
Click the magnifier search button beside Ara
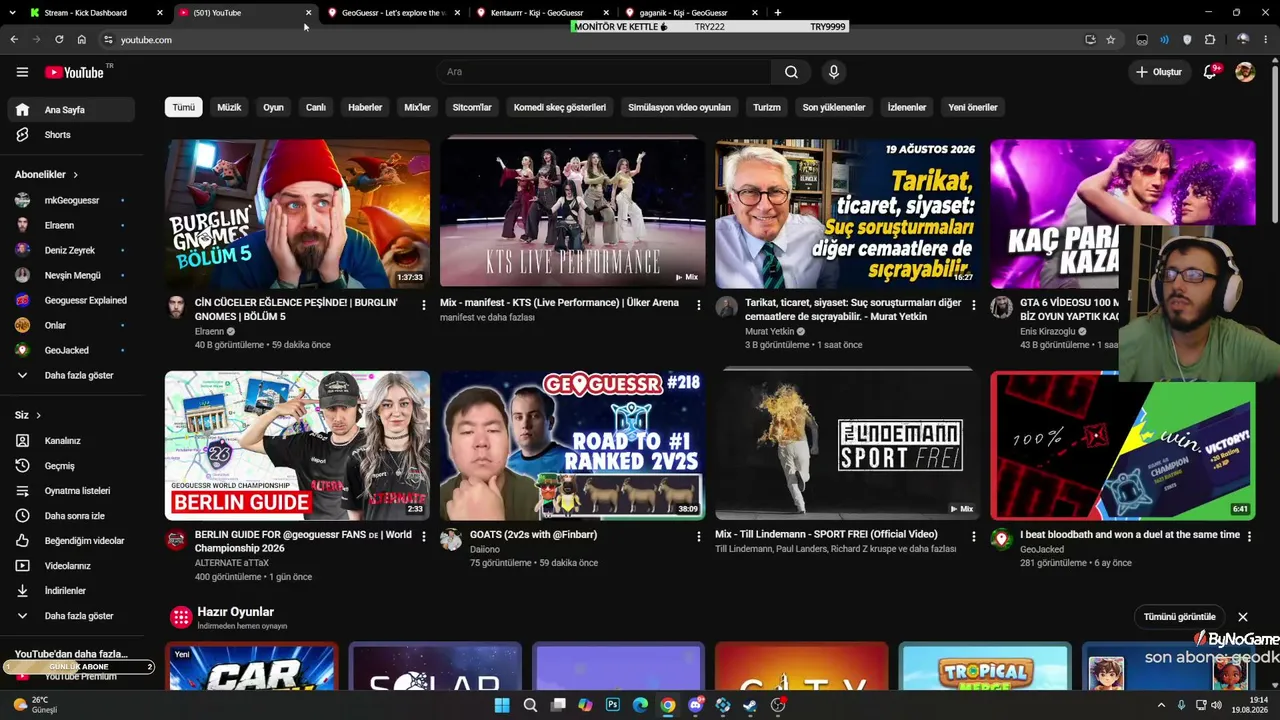pos(791,72)
